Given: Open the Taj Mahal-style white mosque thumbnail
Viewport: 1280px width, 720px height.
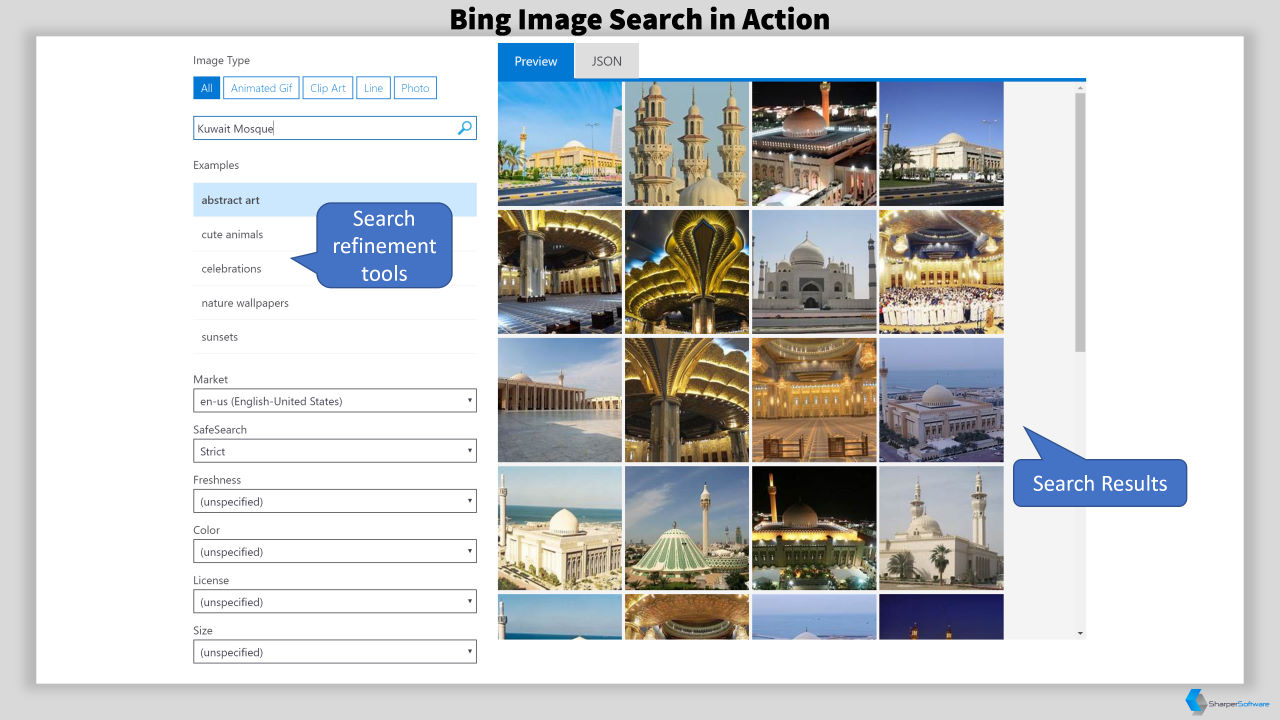Looking at the screenshot, I should 814,272.
